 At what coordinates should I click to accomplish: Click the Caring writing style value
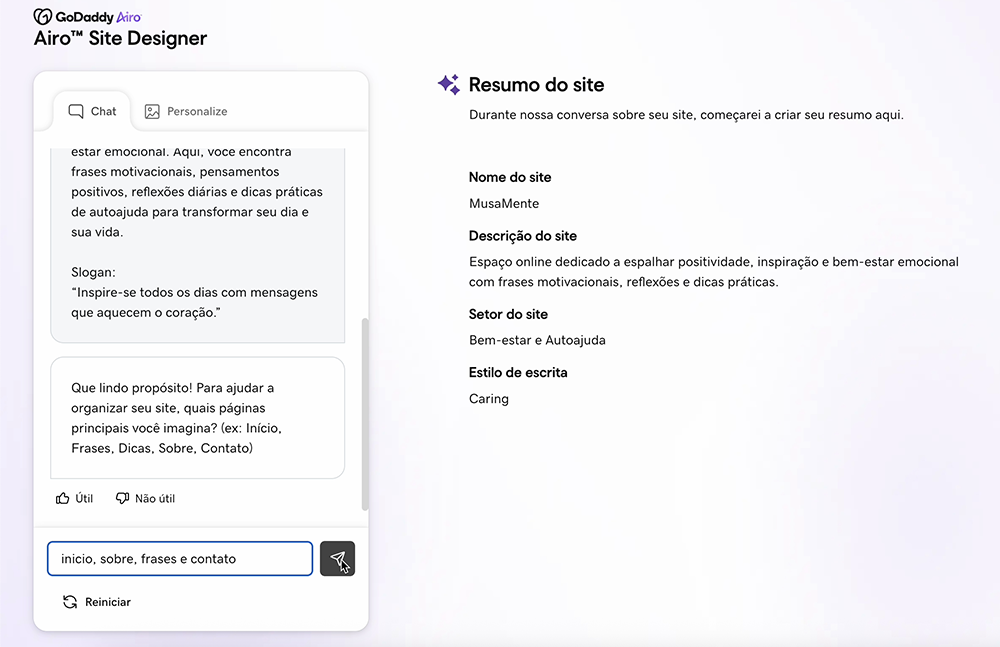point(489,399)
